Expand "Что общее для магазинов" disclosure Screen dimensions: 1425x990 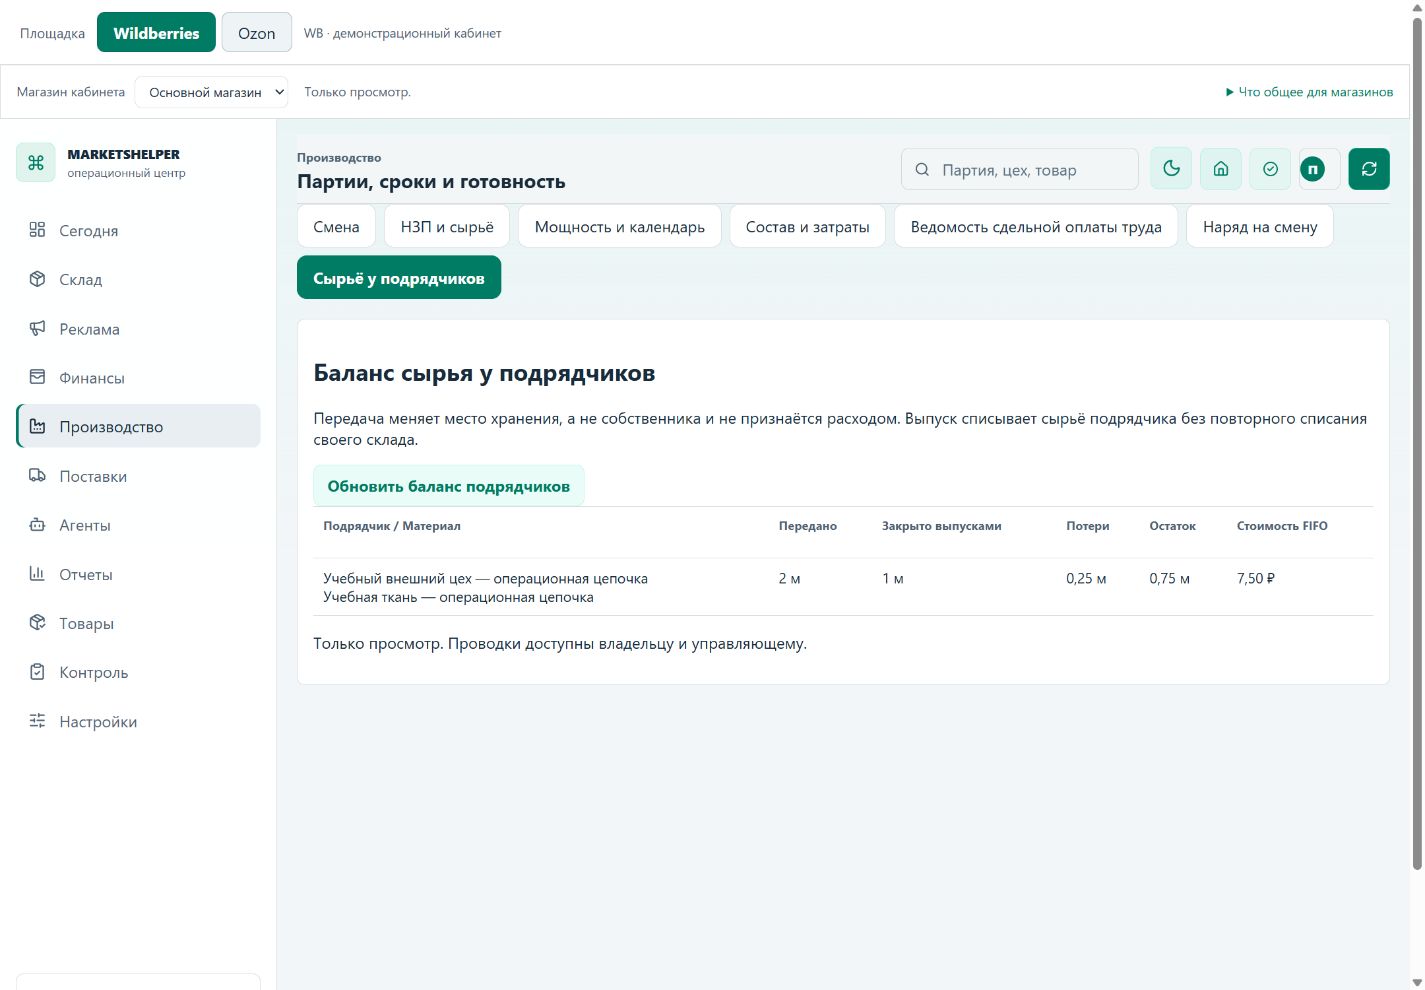point(1309,92)
